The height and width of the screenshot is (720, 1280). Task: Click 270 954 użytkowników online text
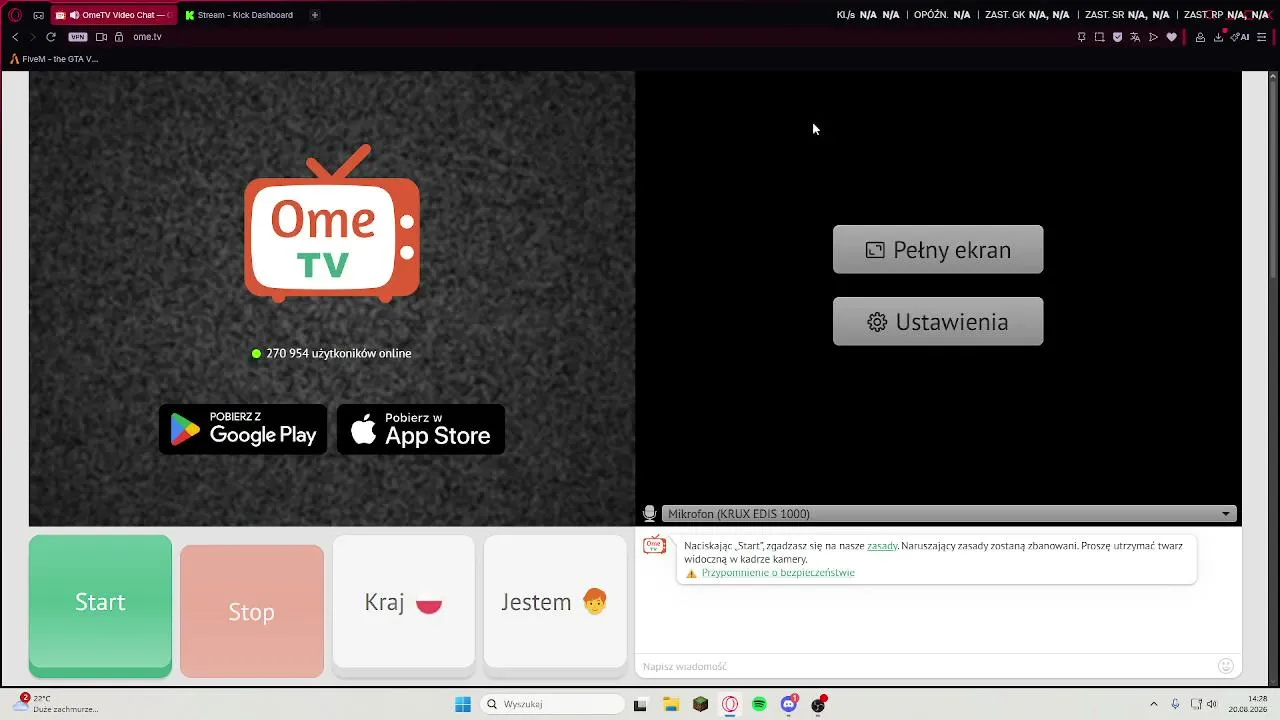click(x=338, y=353)
